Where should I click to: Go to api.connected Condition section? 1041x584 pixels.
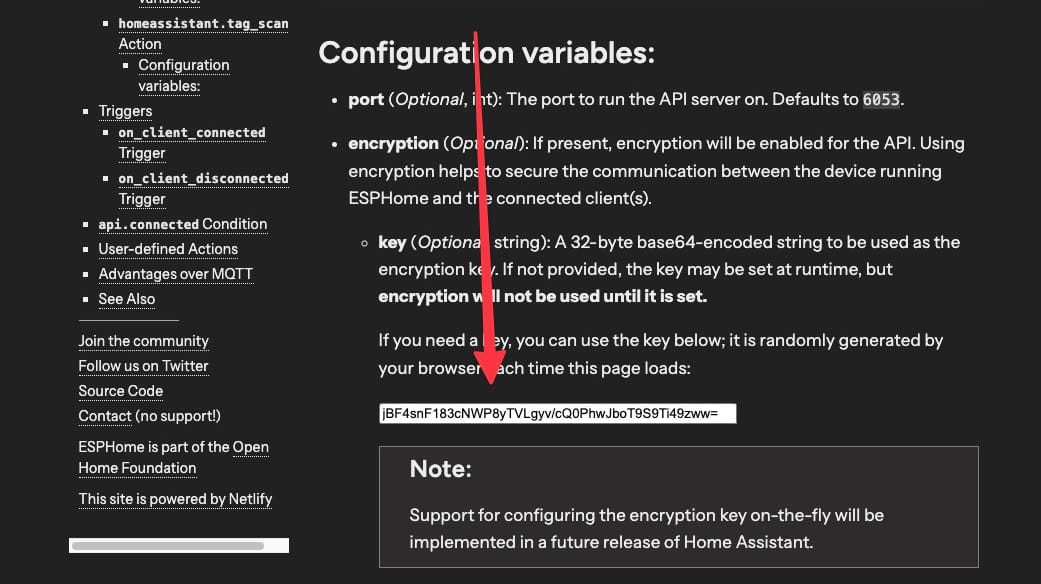pos(183,224)
